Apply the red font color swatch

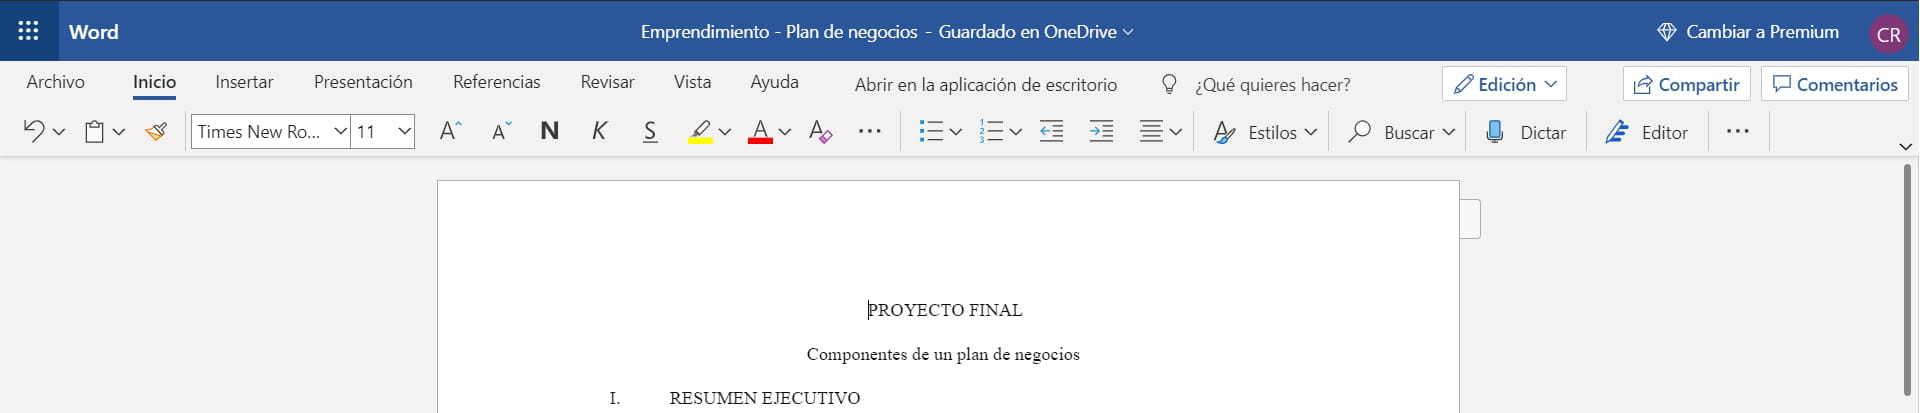tap(760, 132)
